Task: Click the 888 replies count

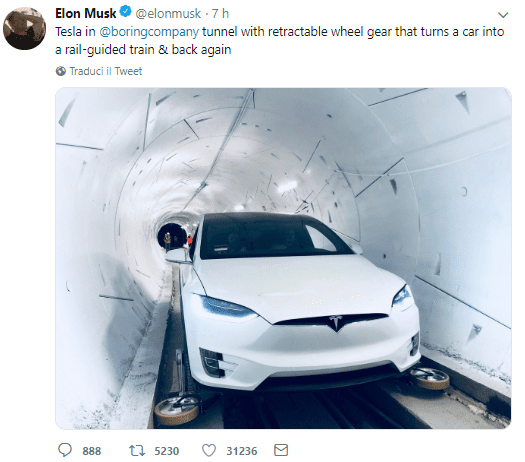Action: coord(91,451)
